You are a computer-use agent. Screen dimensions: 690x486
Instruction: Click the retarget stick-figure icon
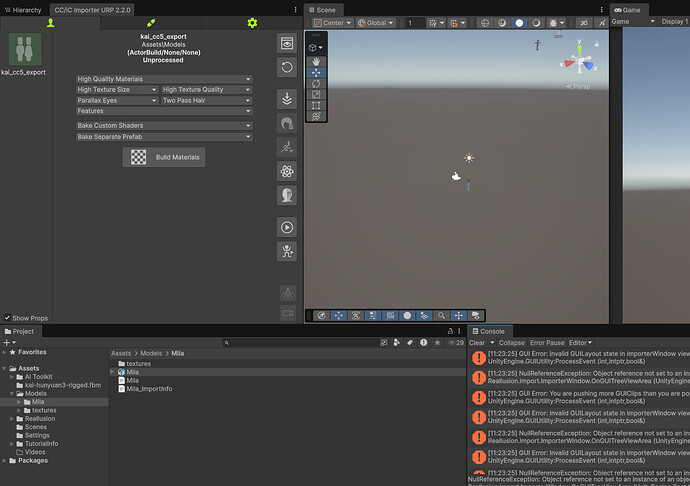pos(287,251)
